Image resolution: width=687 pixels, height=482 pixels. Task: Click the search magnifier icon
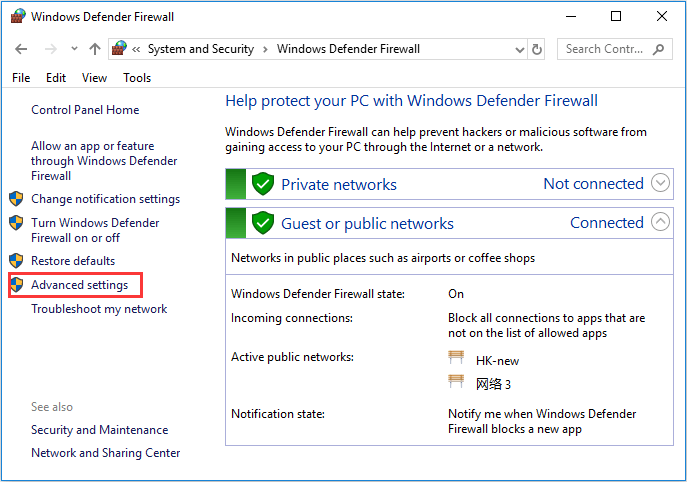coord(658,49)
